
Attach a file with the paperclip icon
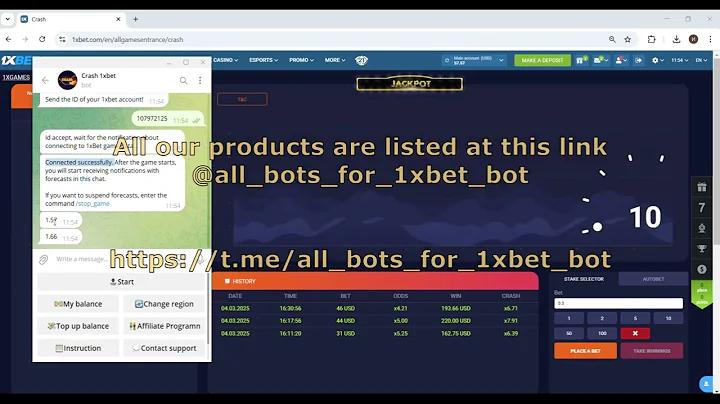(x=44, y=259)
